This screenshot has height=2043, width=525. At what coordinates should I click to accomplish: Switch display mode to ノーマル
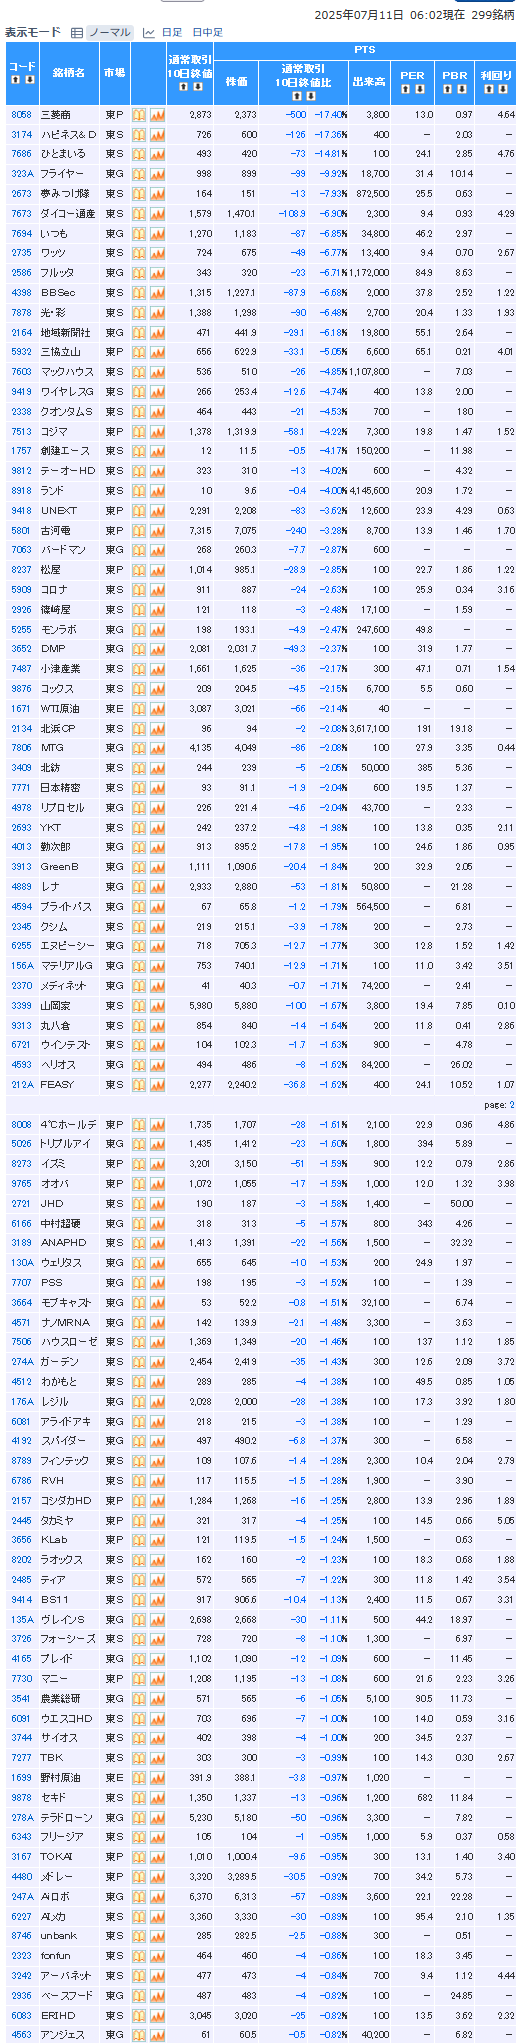click(110, 33)
